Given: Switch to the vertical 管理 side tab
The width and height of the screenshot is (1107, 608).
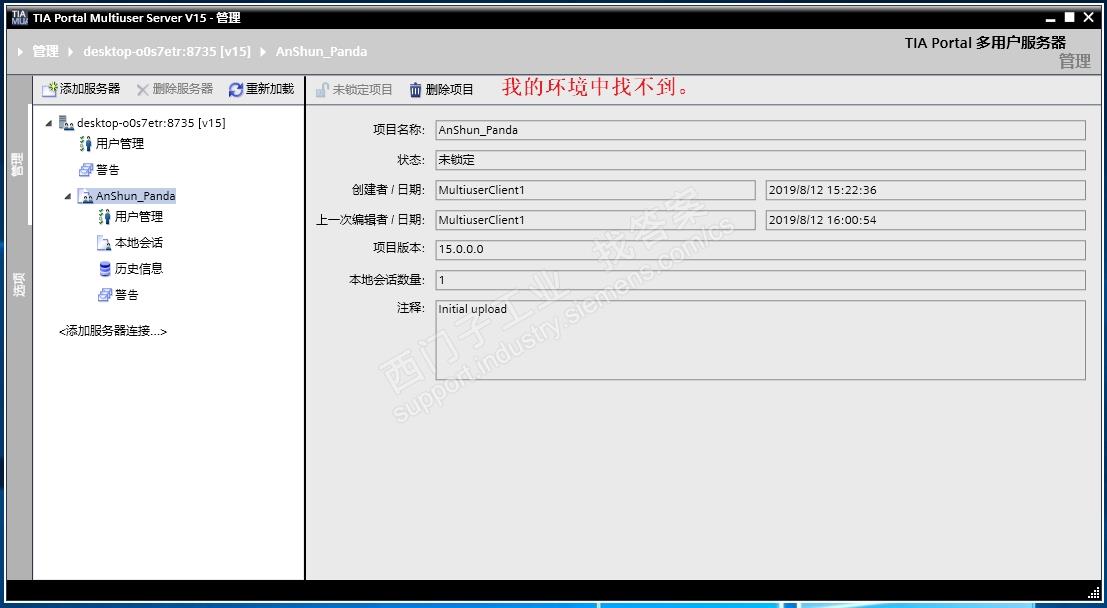Looking at the screenshot, I should tap(18, 164).
